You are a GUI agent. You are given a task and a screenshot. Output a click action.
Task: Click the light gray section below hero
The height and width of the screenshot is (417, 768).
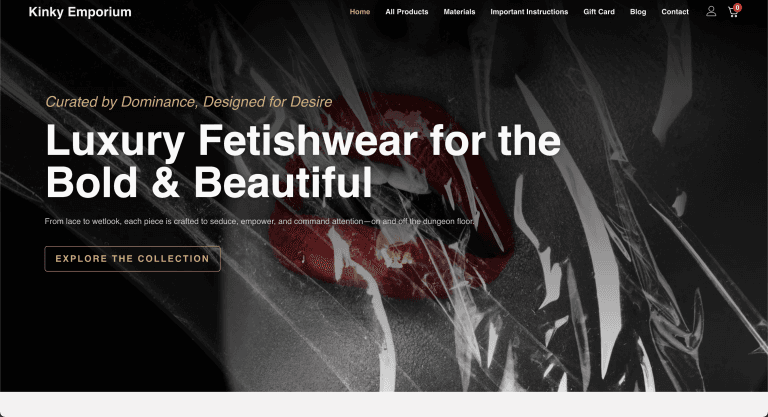coord(384,405)
